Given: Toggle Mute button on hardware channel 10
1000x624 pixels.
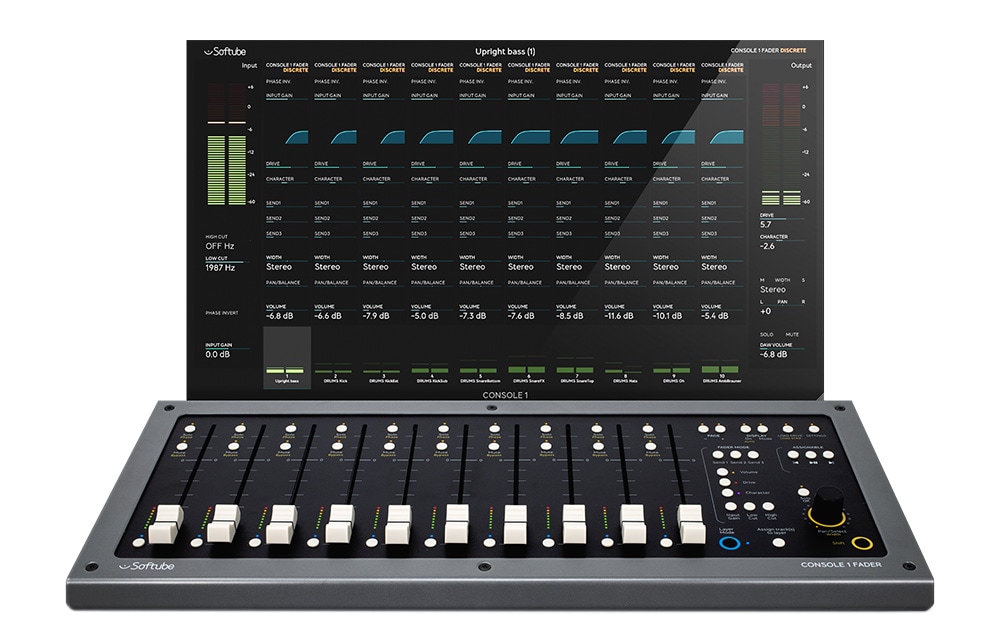Looking at the screenshot, I should (651, 447).
